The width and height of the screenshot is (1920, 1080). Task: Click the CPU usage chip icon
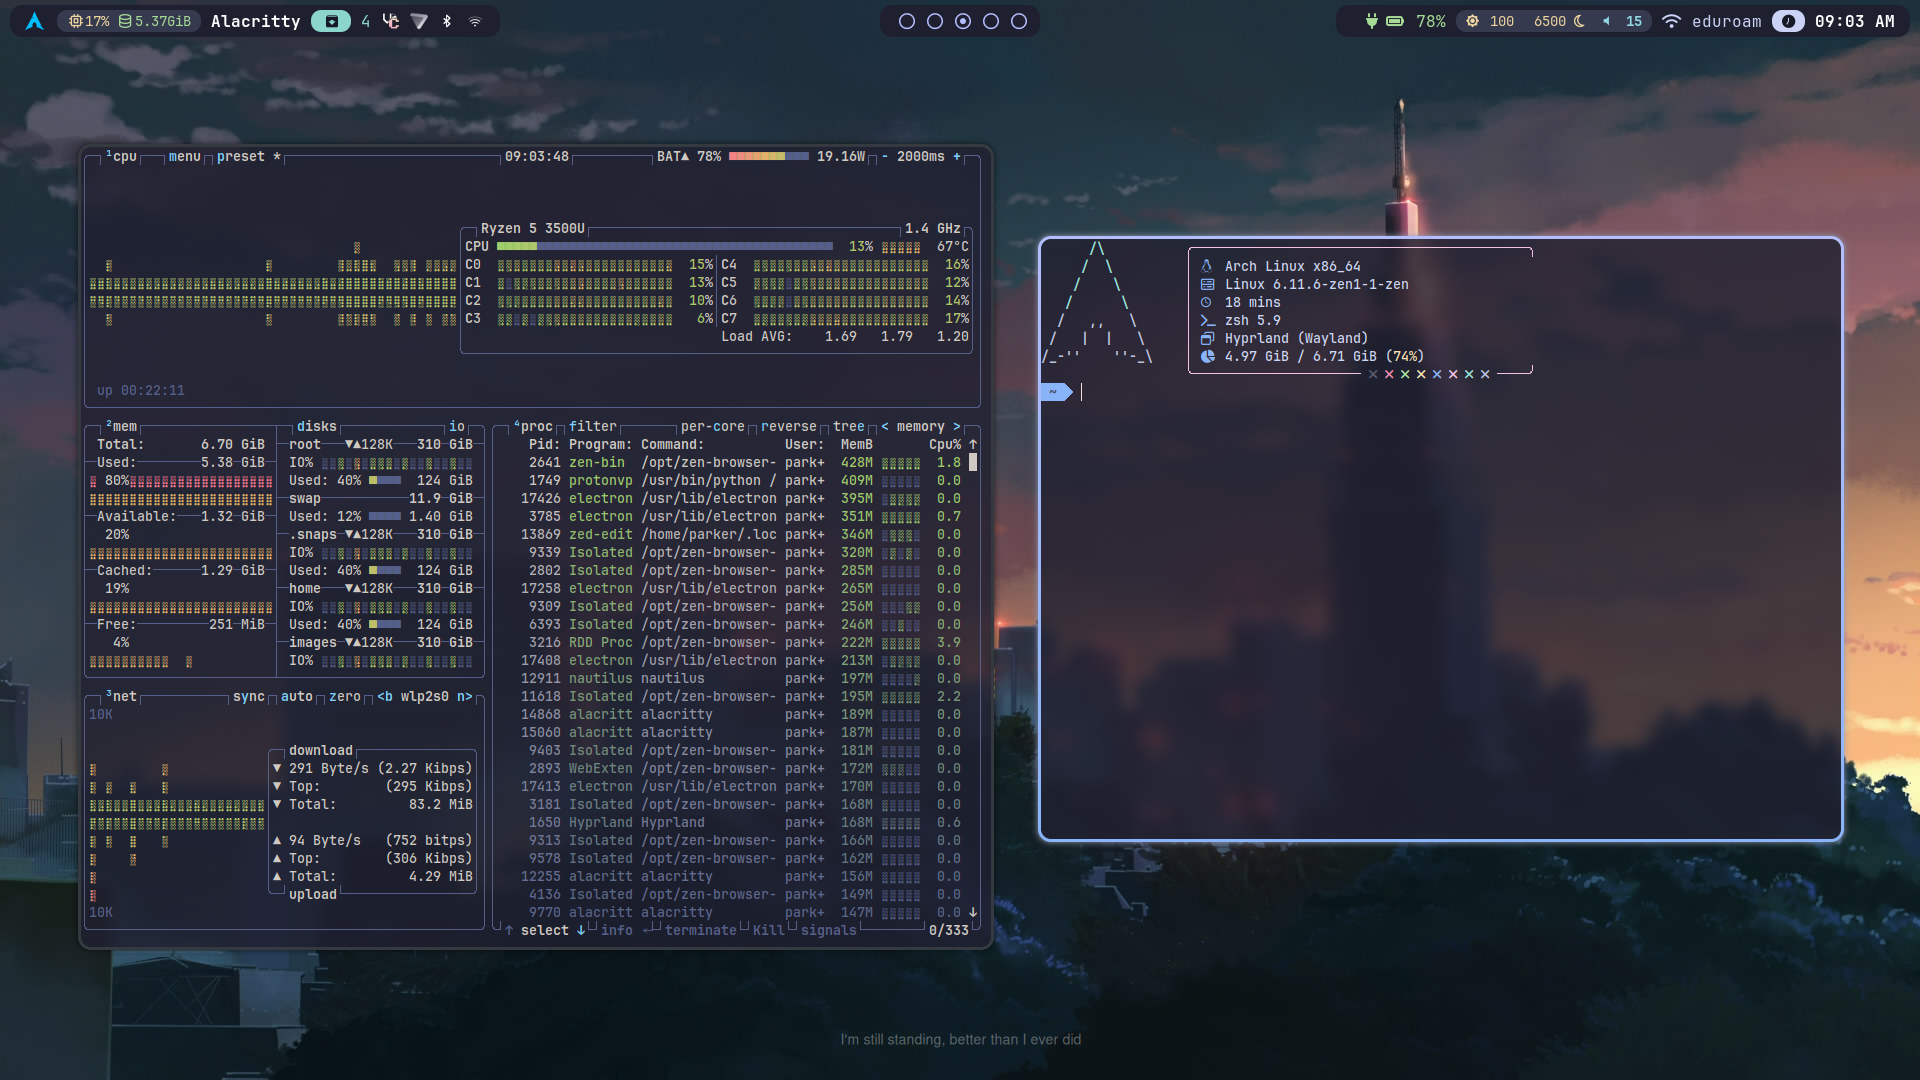(75, 21)
